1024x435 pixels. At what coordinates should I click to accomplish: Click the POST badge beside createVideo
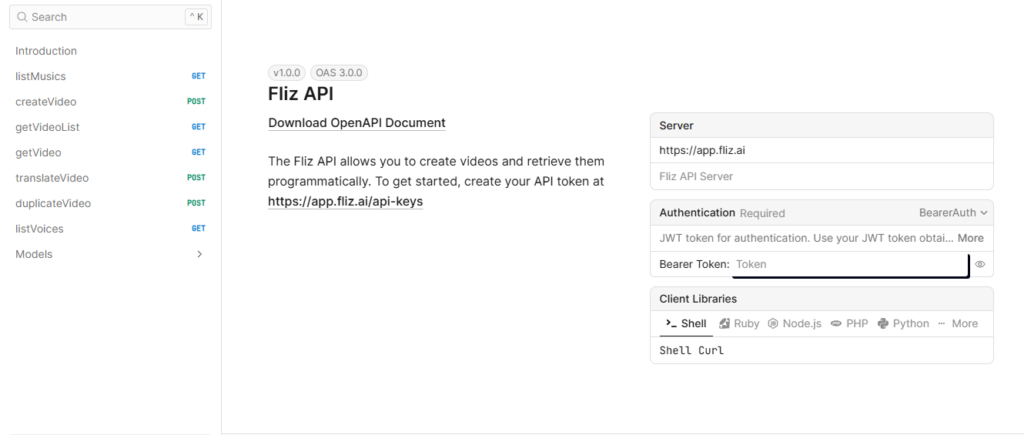coord(196,102)
